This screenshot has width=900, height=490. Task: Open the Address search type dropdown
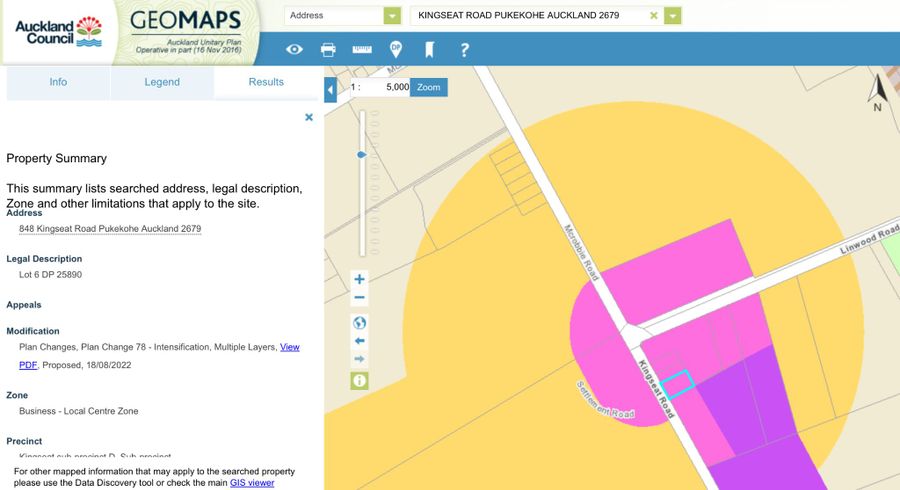[392, 15]
